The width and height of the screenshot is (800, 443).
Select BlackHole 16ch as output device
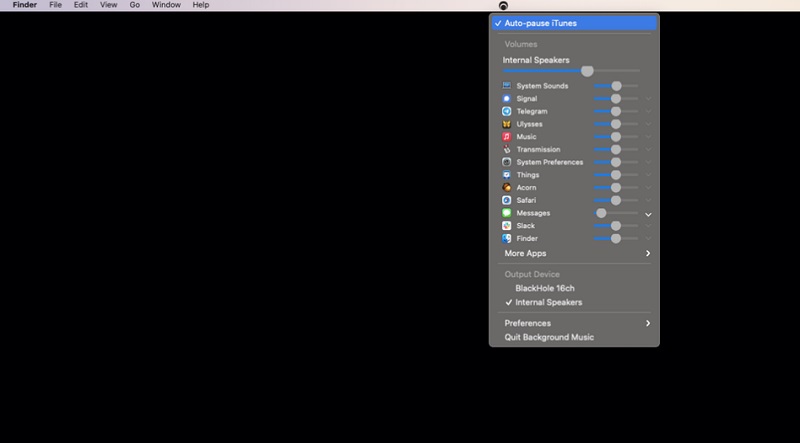coord(545,288)
